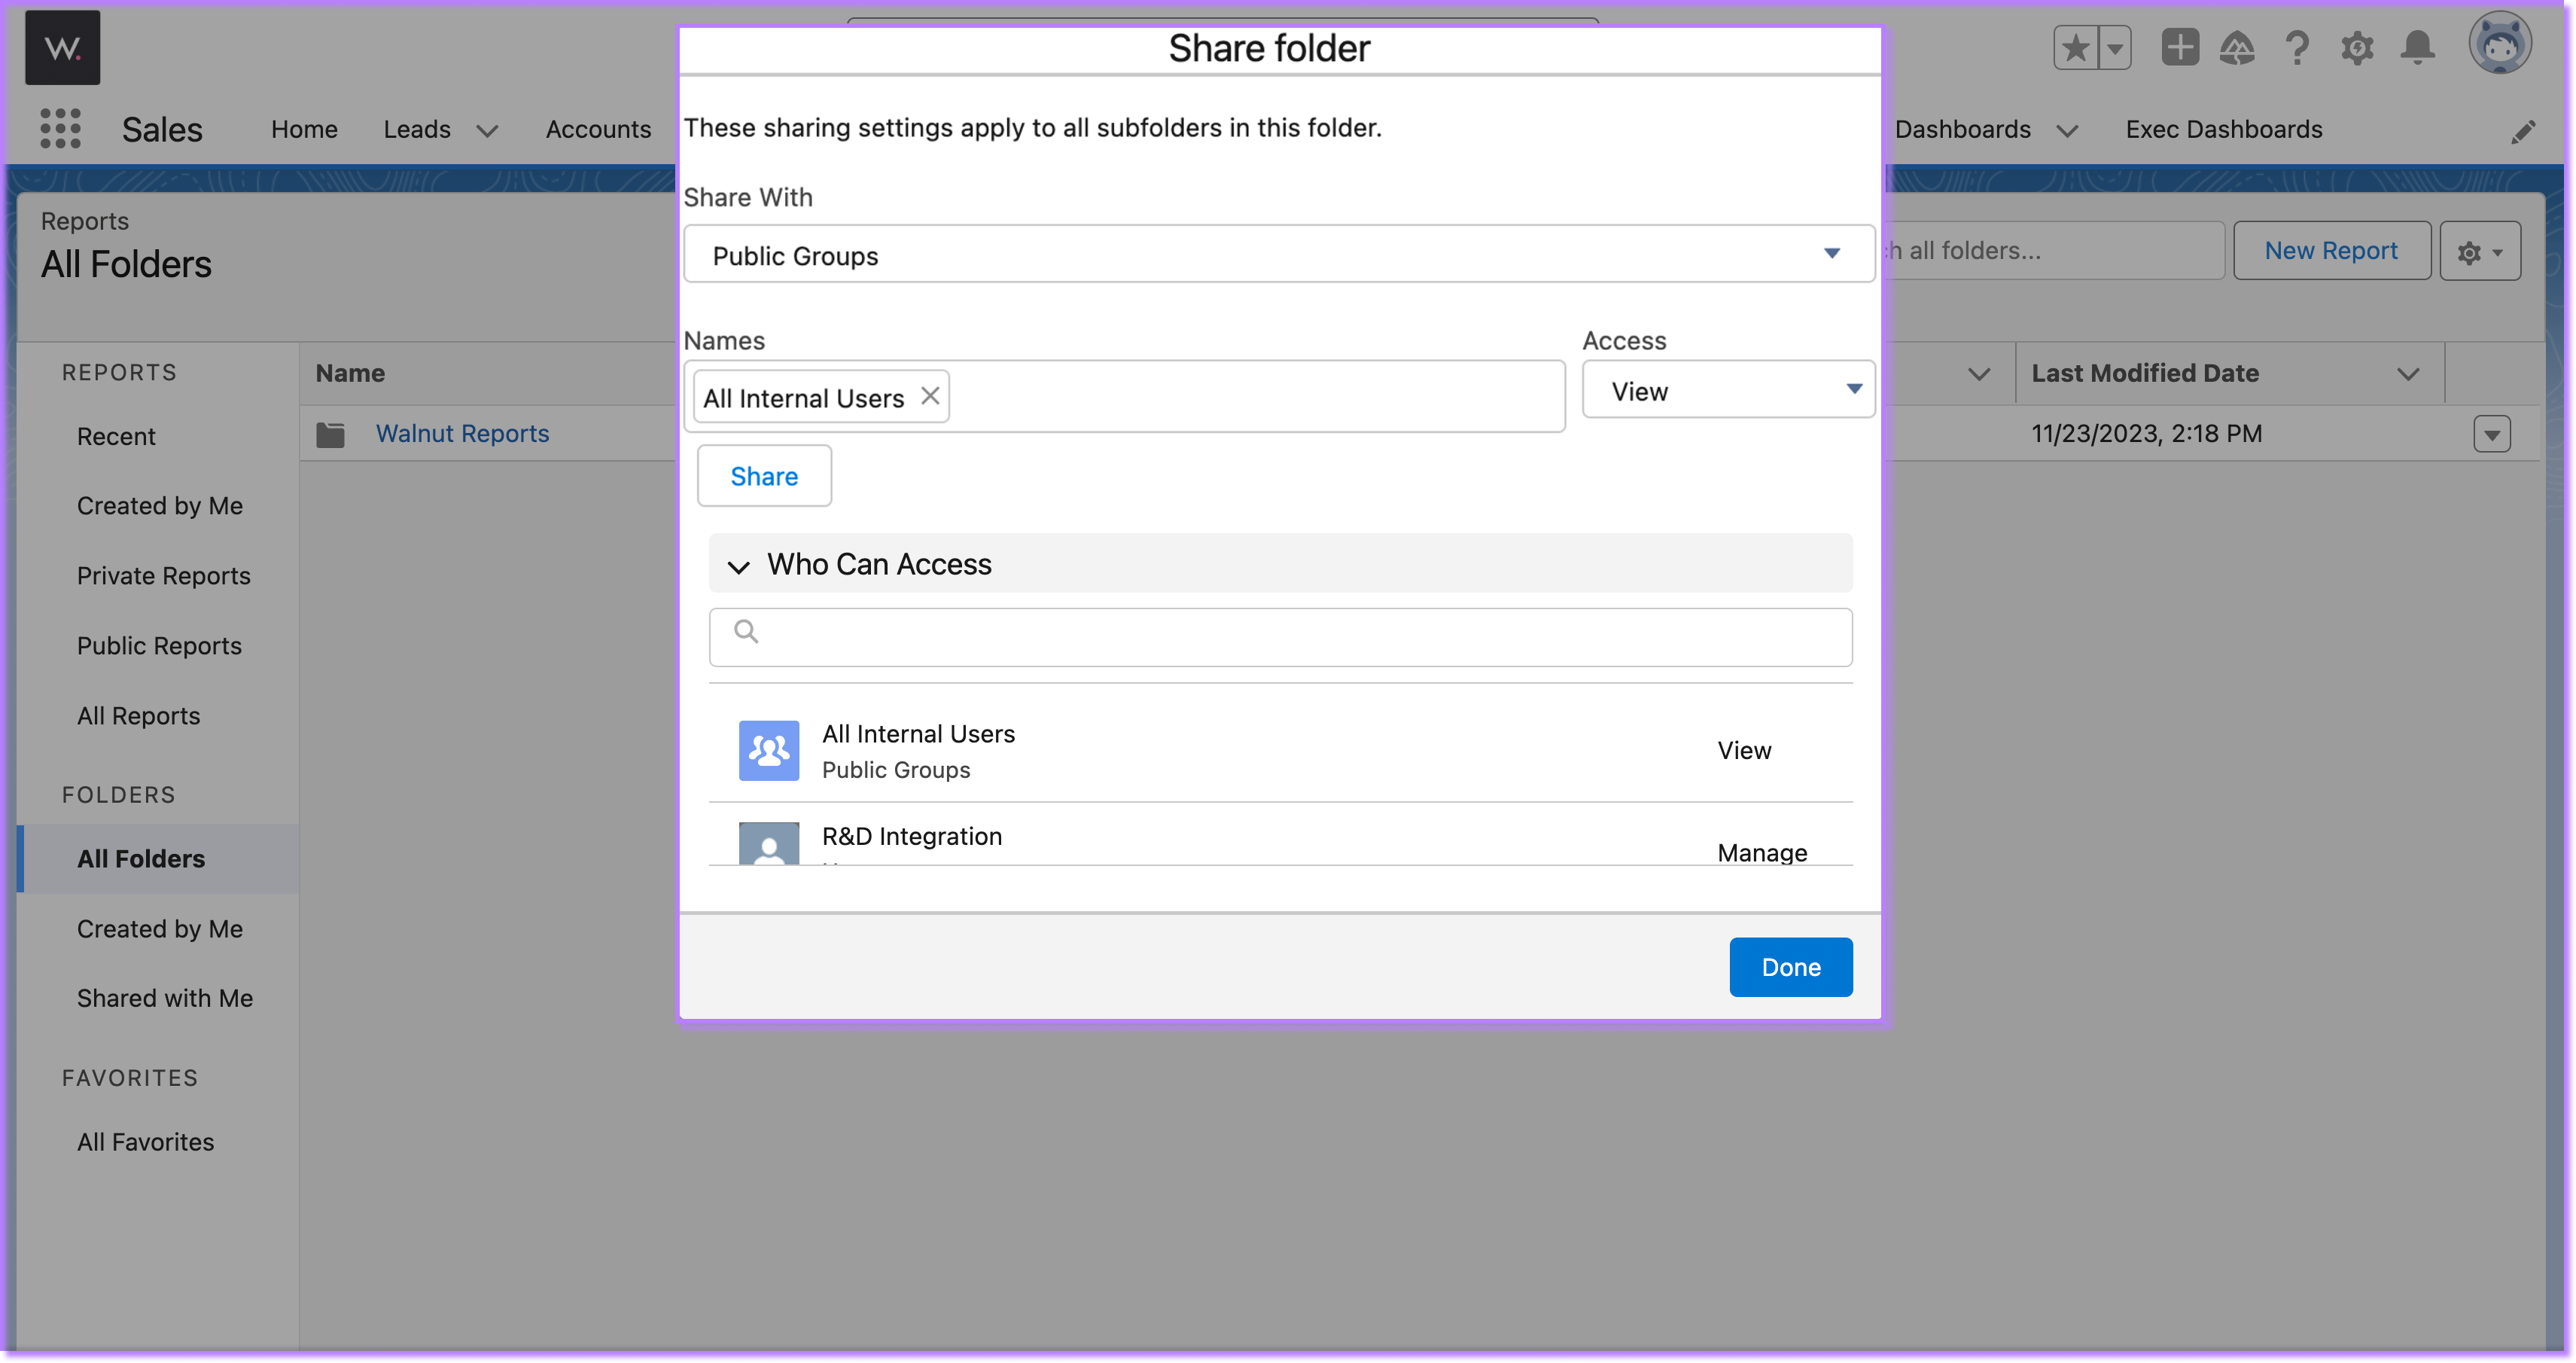Go to the Home tab
This screenshot has height=1363, width=2576.
pos(304,129)
